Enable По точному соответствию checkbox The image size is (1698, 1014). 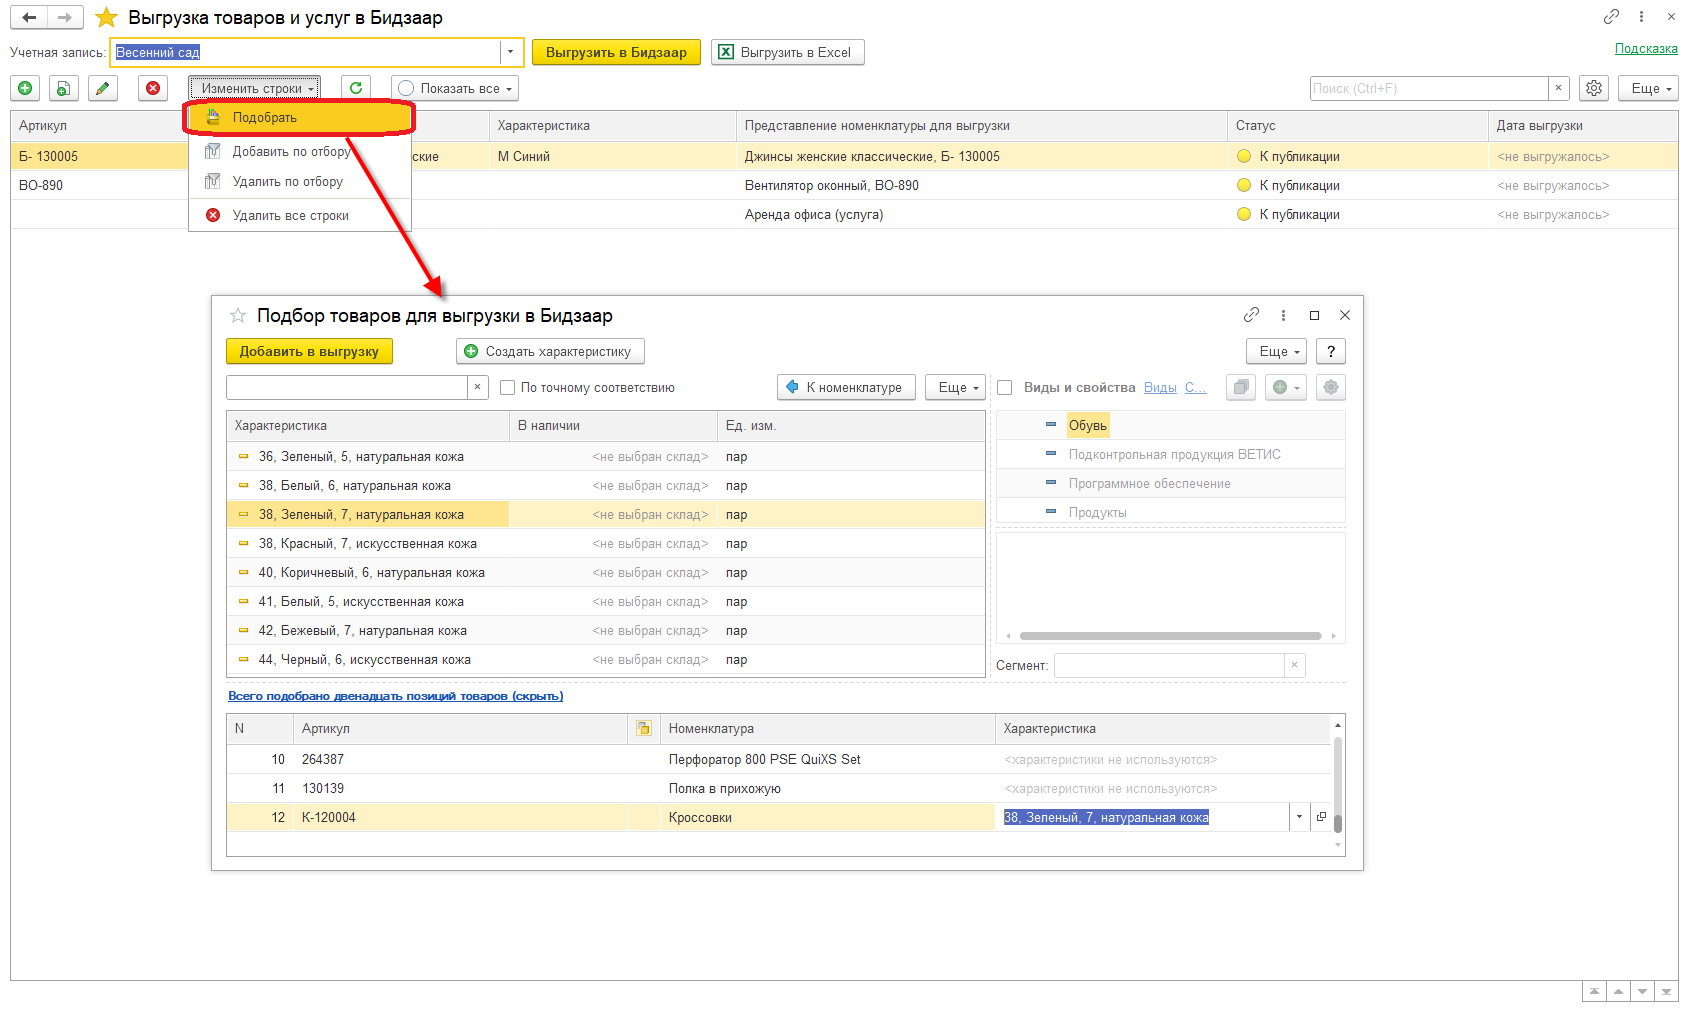[508, 388]
